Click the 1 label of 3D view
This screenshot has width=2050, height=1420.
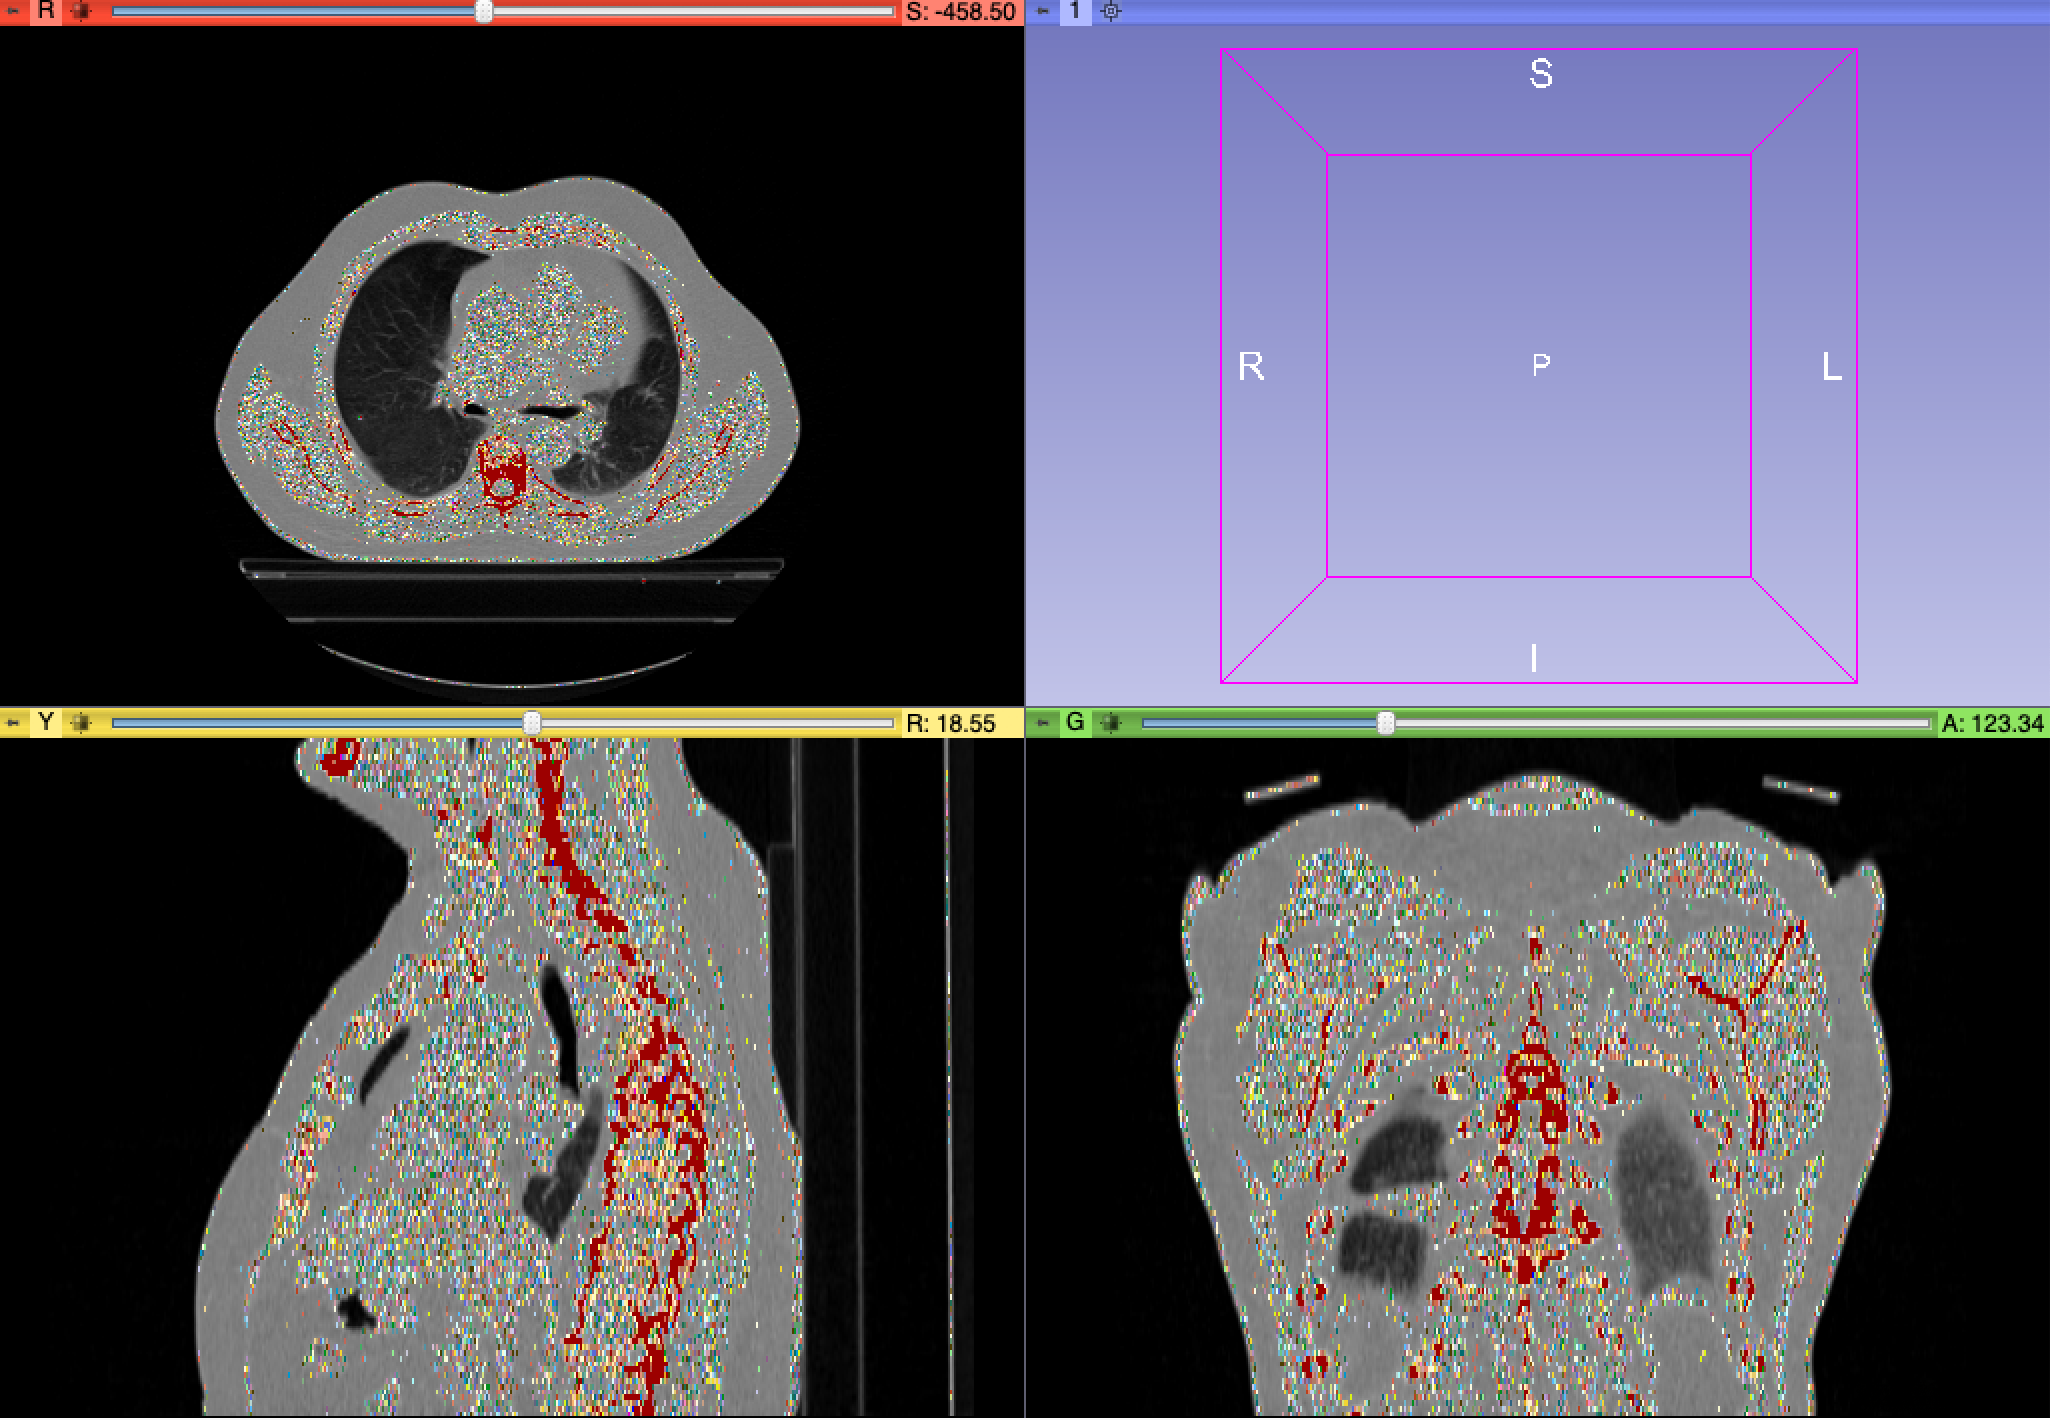point(1075,12)
